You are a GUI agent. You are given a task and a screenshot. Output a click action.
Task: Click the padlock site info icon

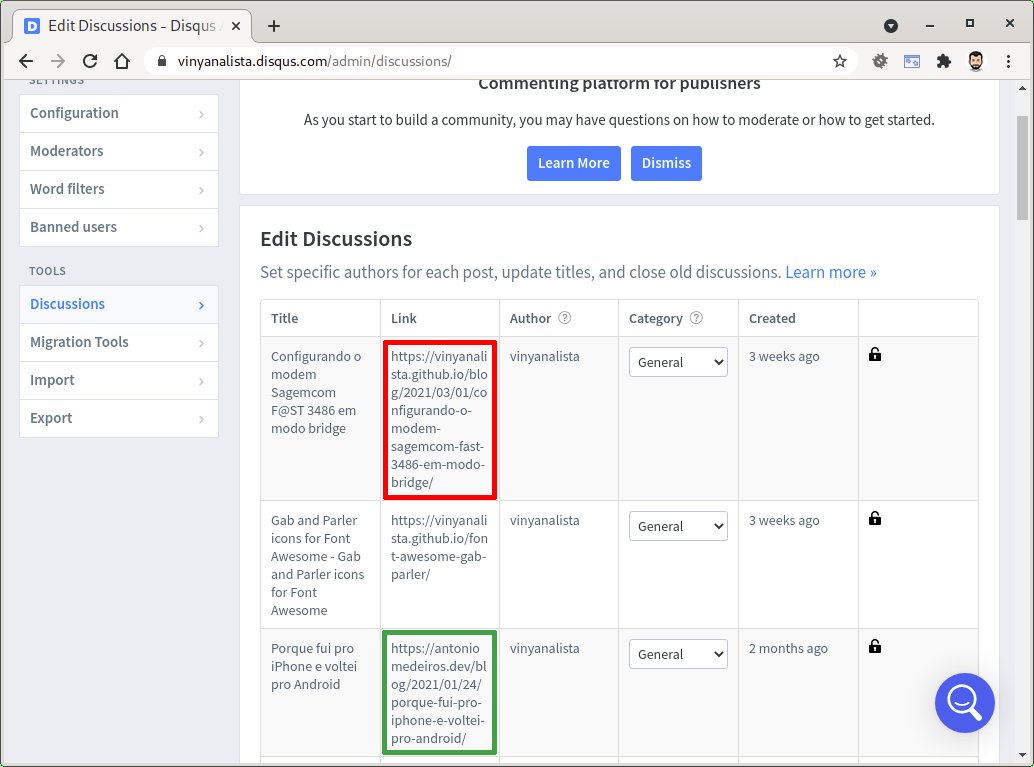point(162,61)
